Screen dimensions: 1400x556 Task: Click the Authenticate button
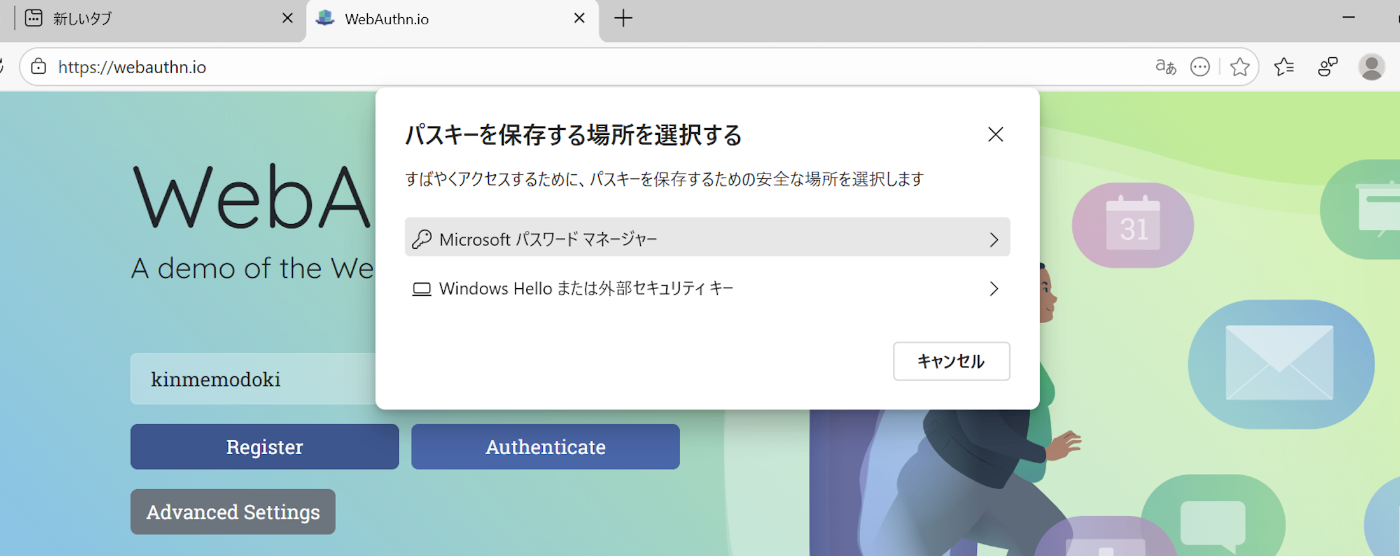click(545, 447)
